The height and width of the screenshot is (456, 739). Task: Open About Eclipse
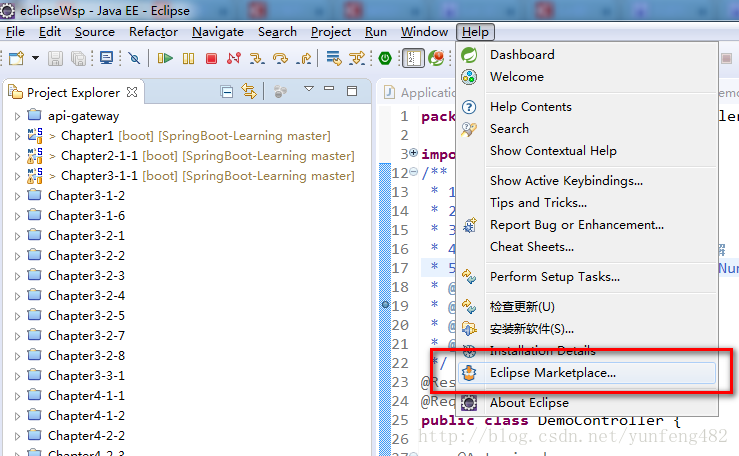point(587,403)
